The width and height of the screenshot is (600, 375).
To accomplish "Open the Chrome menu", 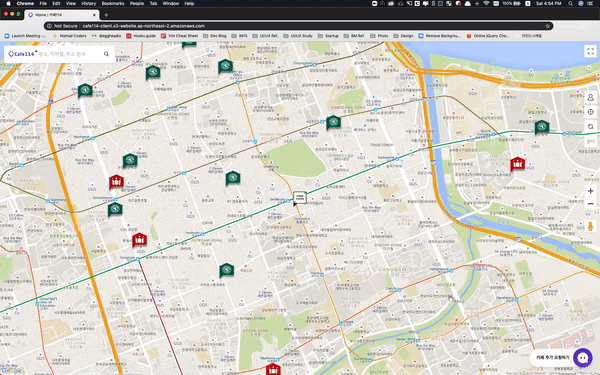I will click(25, 3).
